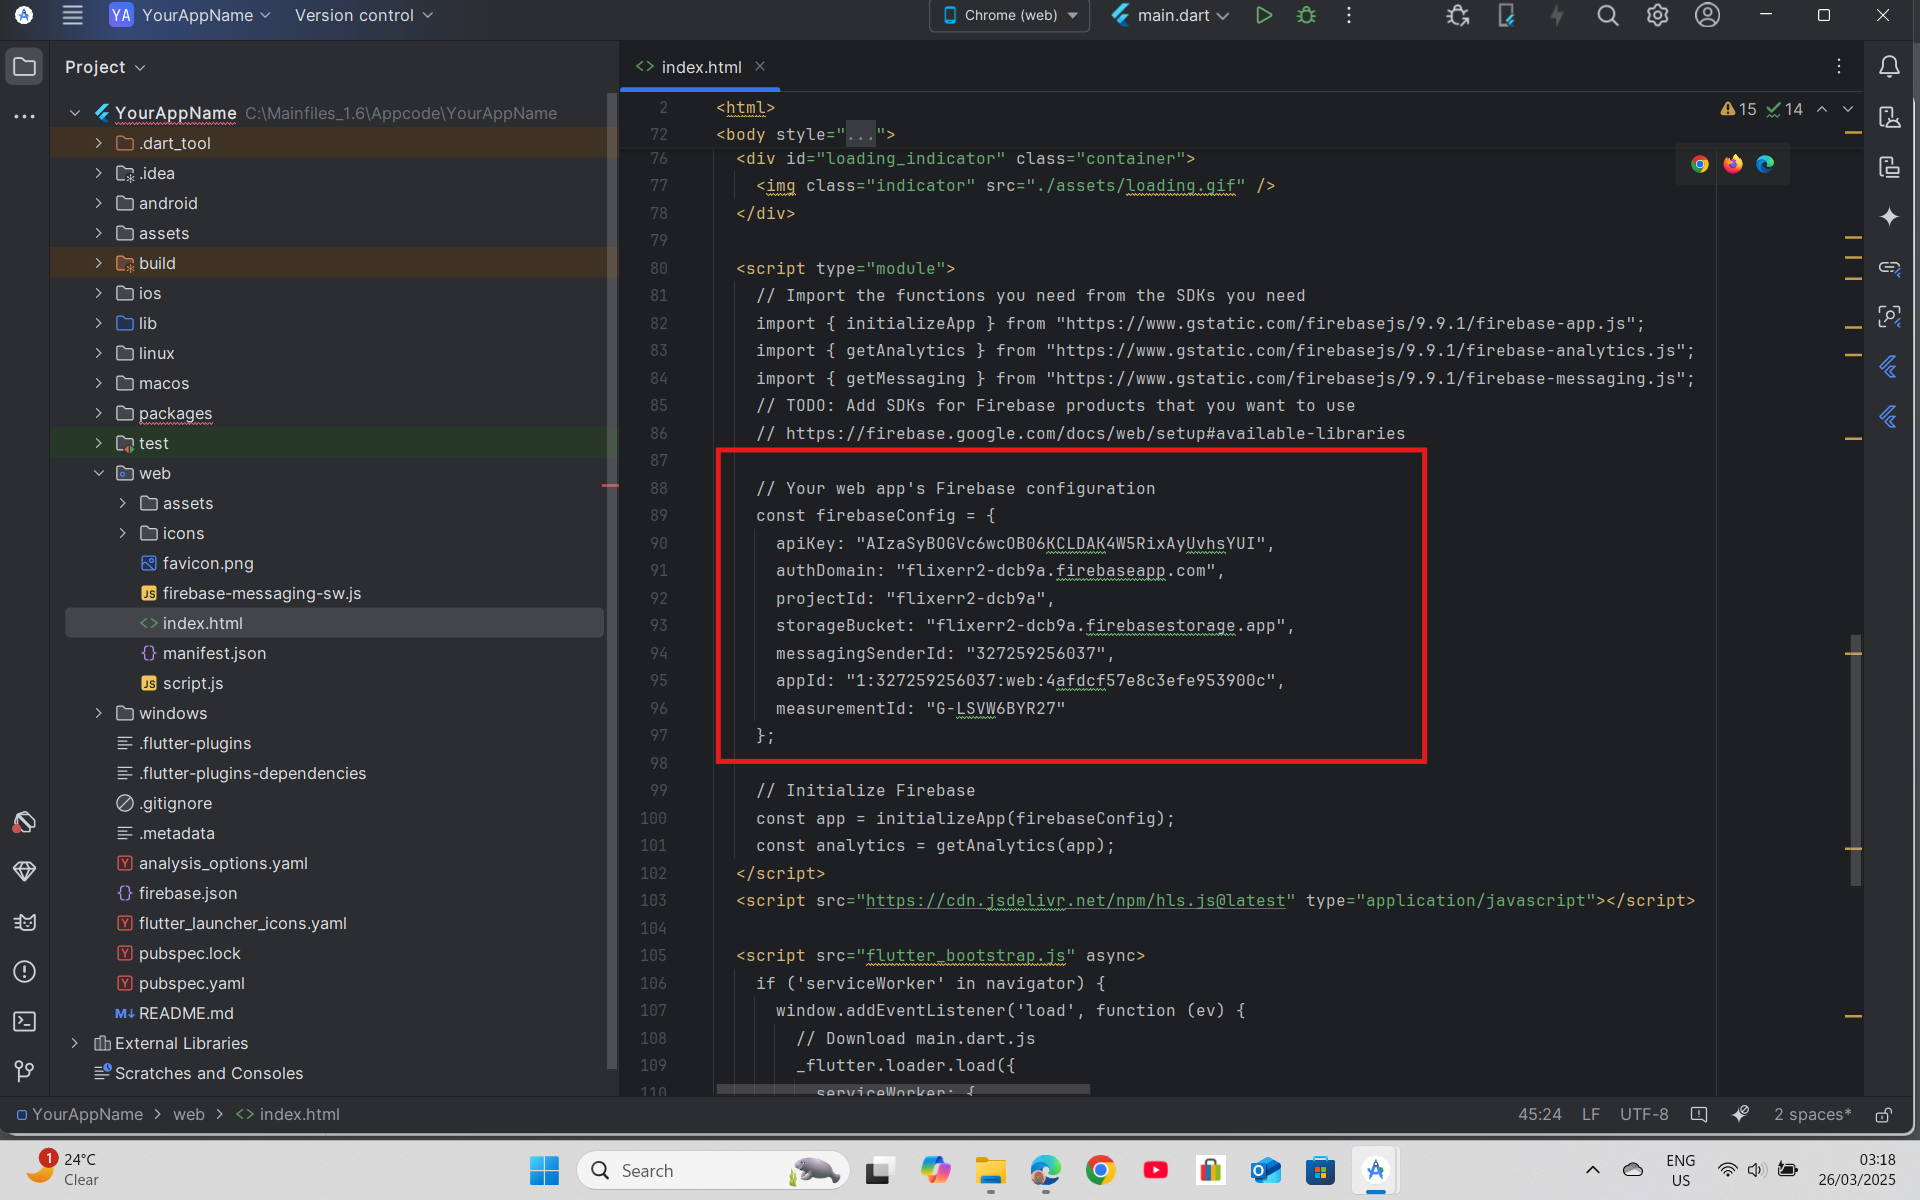Expand the lib folder
Viewport: 1920px width, 1200px height.
click(98, 323)
